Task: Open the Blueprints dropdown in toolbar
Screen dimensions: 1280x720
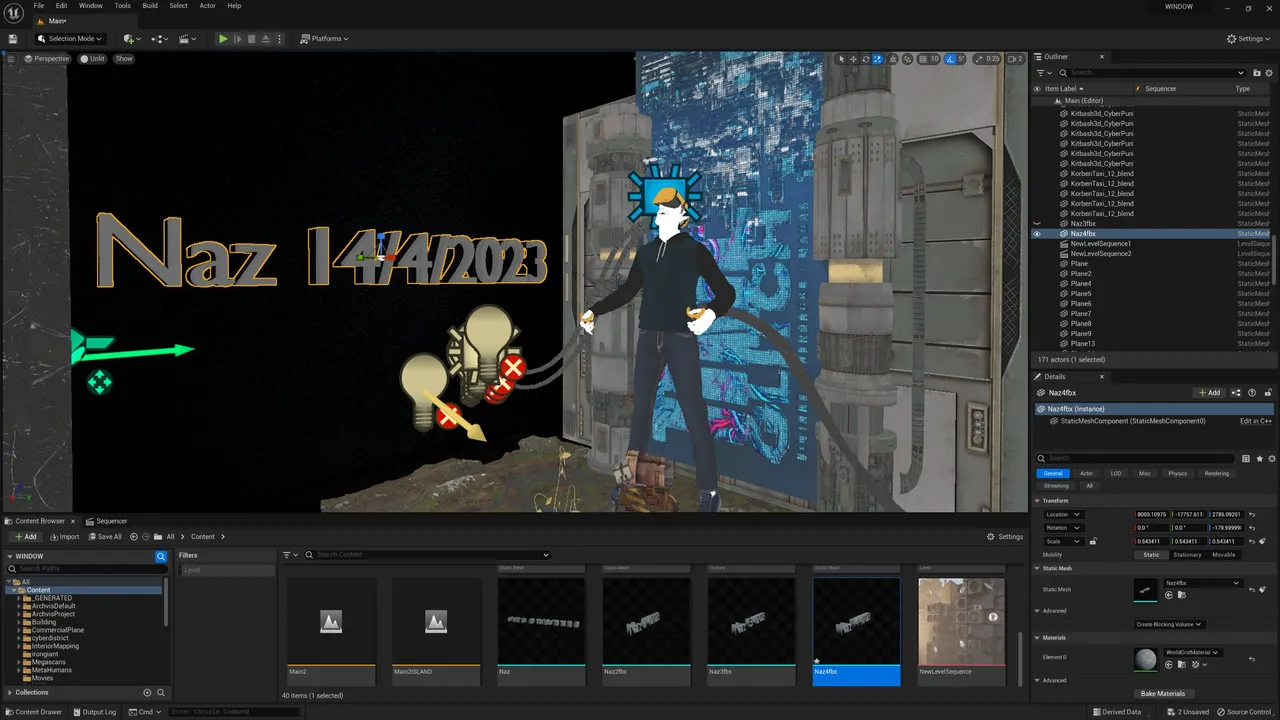Action: 159,39
